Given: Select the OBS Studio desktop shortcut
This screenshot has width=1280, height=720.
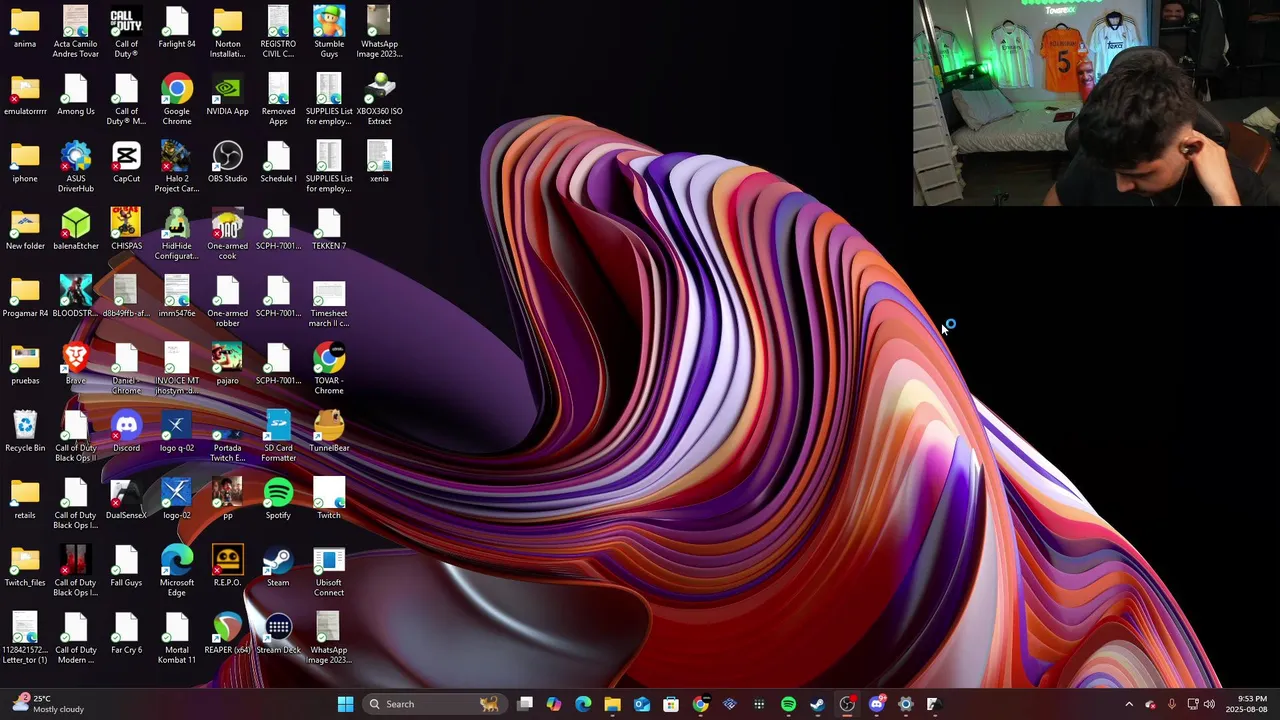Looking at the screenshot, I should point(227,162).
